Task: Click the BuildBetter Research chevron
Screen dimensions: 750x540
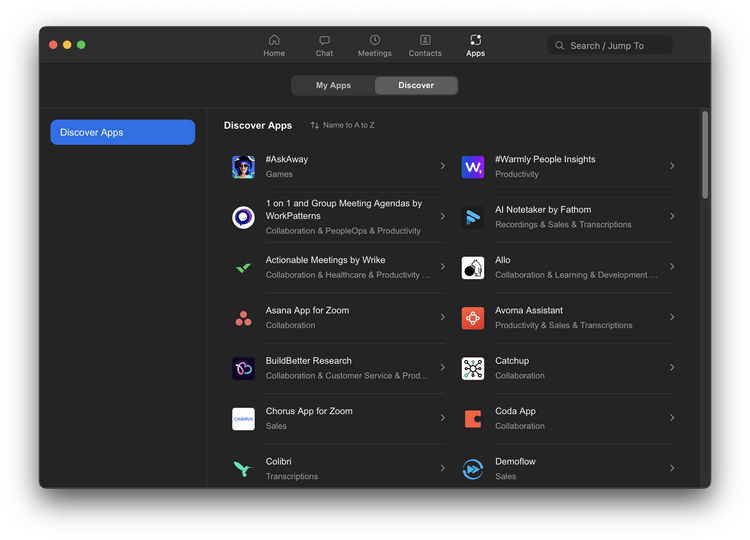Action: [x=442, y=367]
